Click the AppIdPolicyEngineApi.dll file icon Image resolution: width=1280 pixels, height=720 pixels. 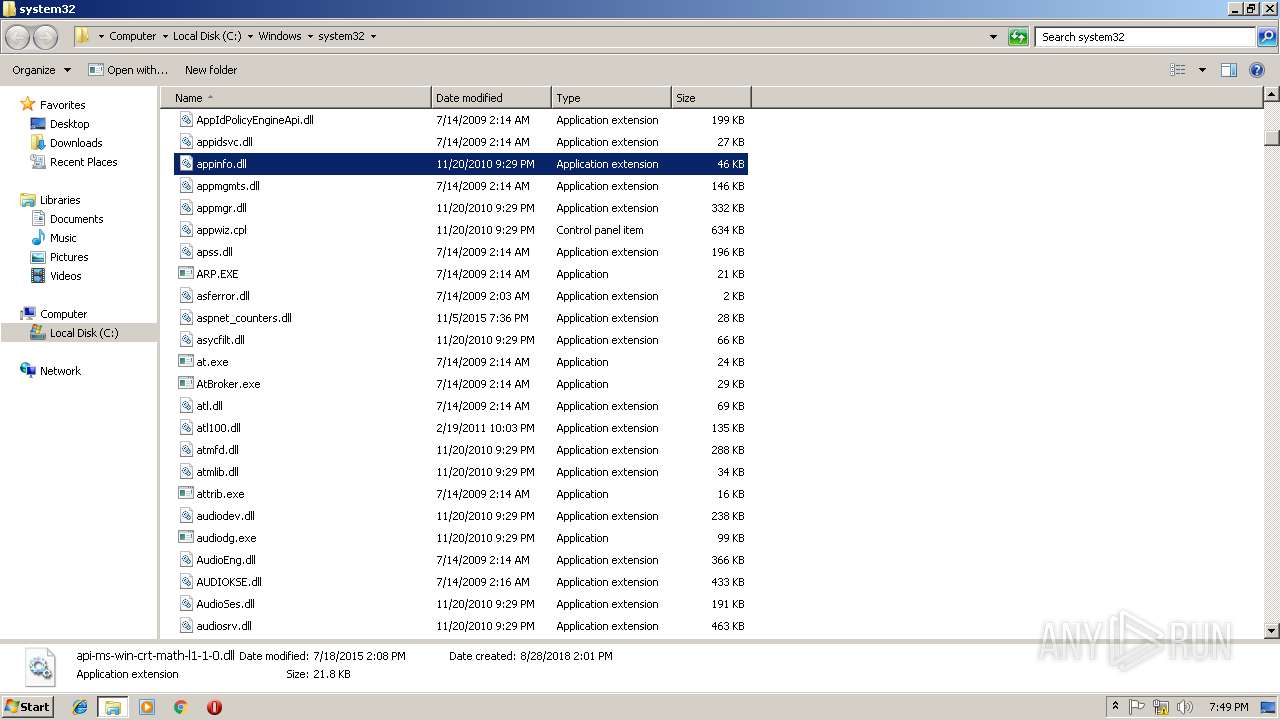[x=186, y=120]
